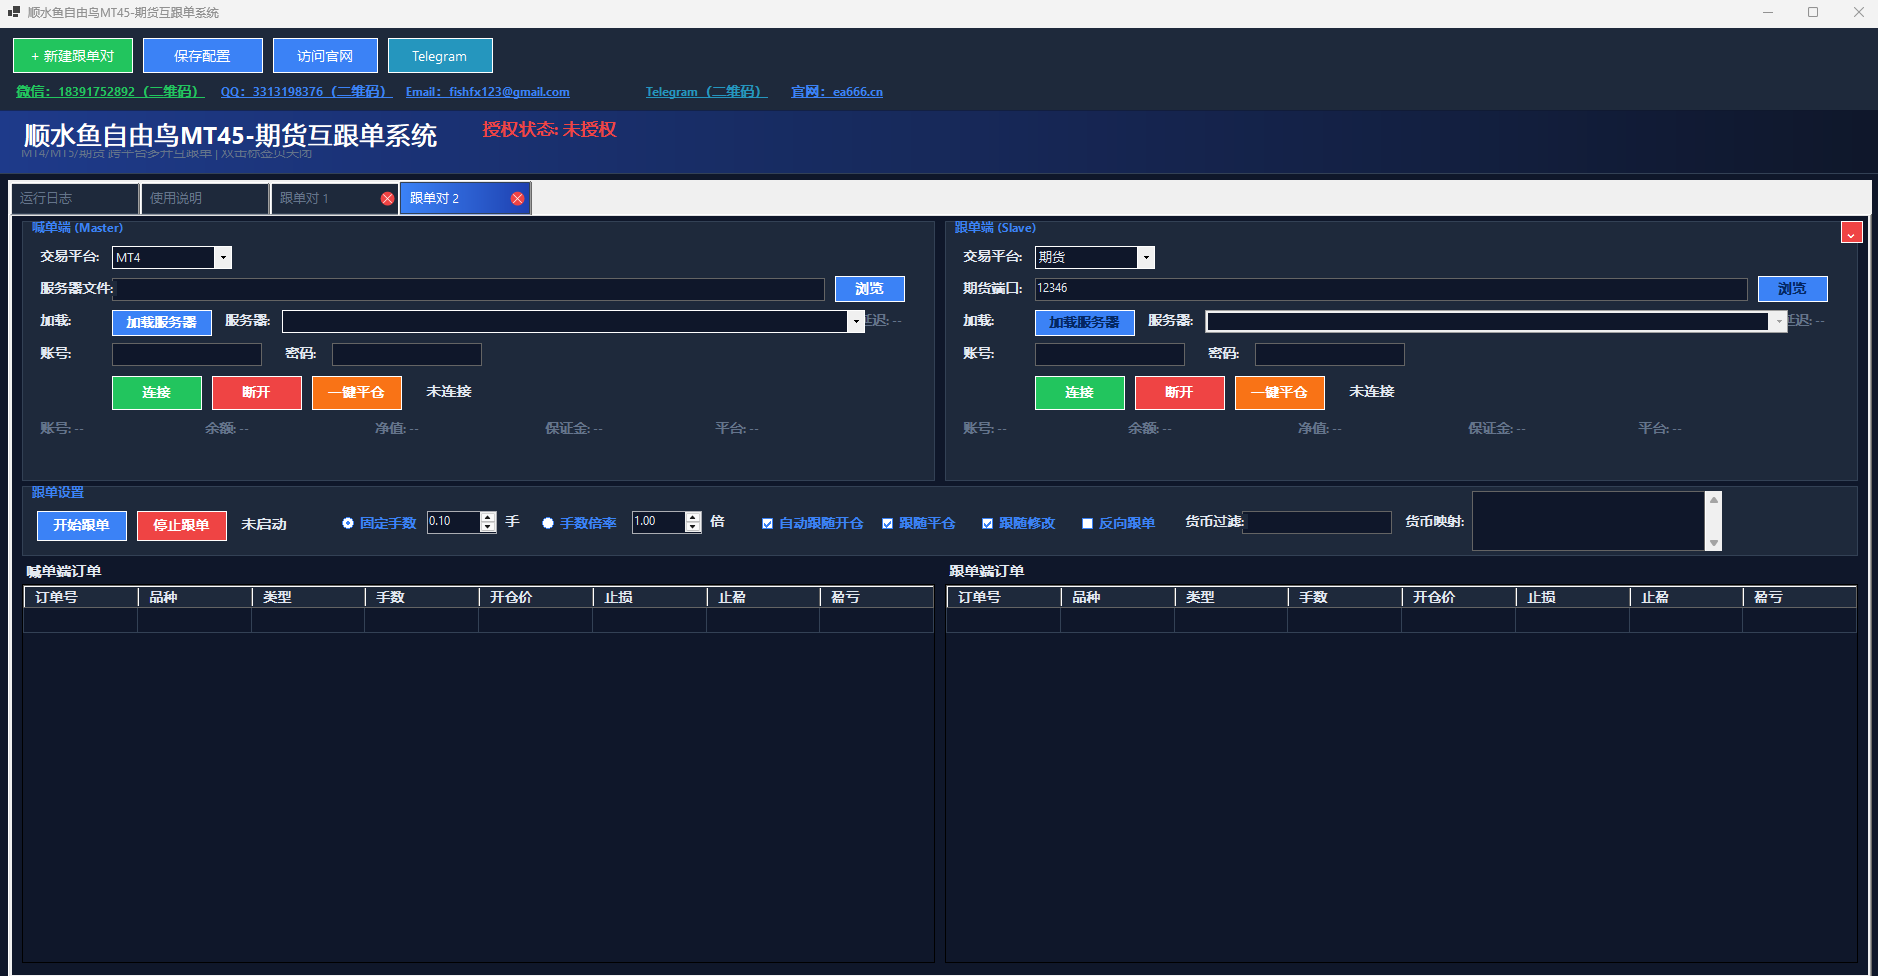
Task: Toggle the 跟随修改 checkbox
Action: (987, 524)
